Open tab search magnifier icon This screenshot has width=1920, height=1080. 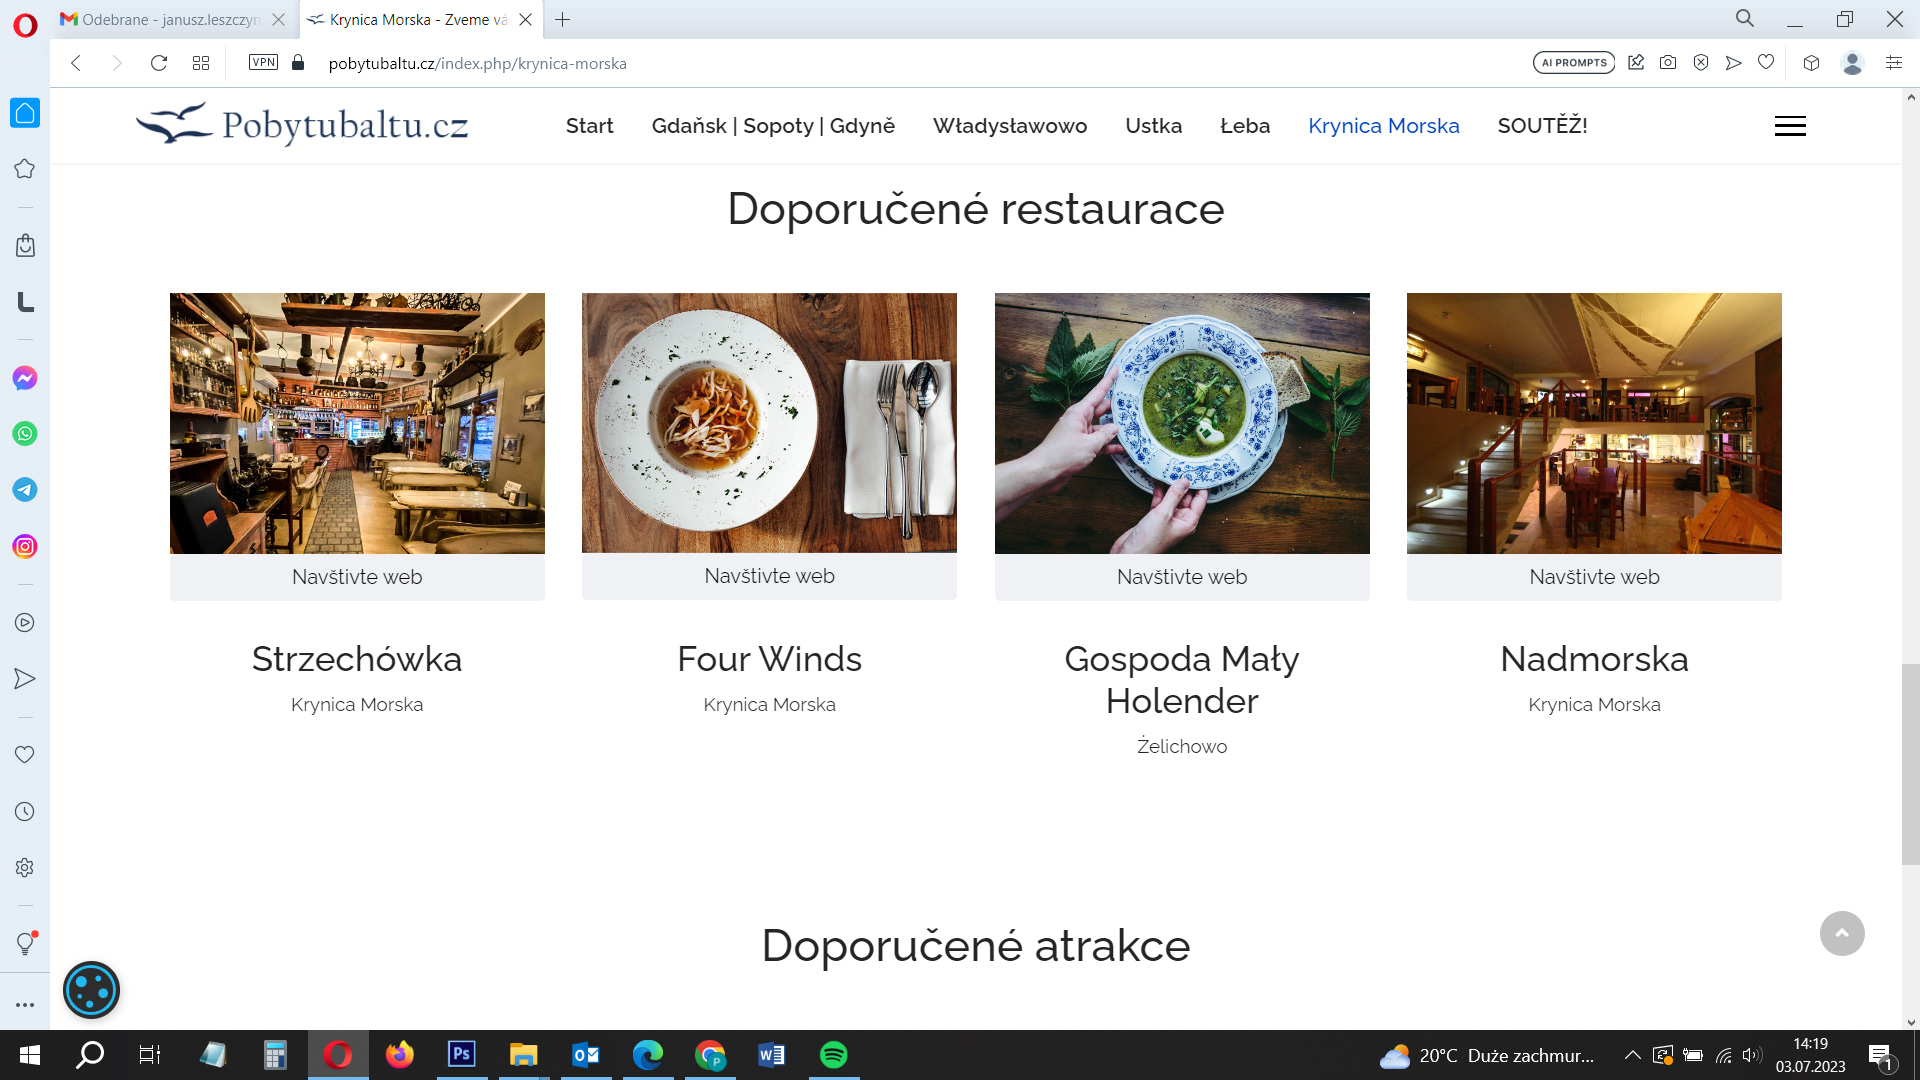click(x=1745, y=19)
